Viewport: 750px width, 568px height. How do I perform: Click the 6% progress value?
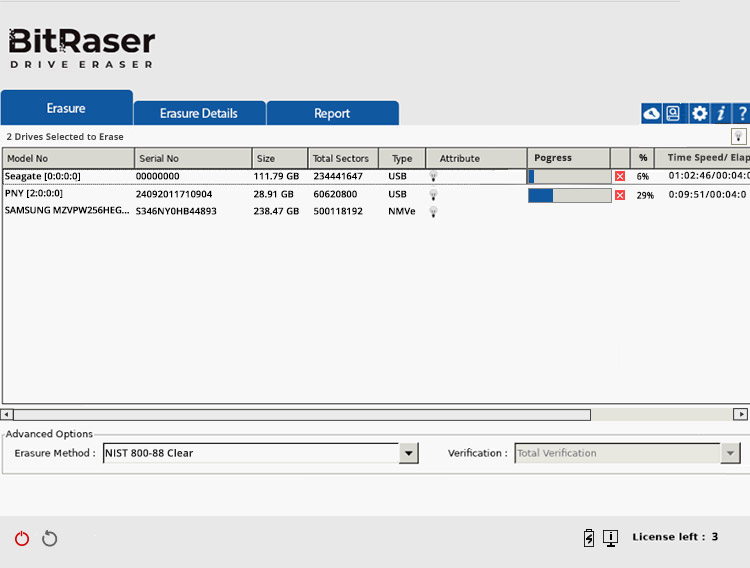point(642,177)
